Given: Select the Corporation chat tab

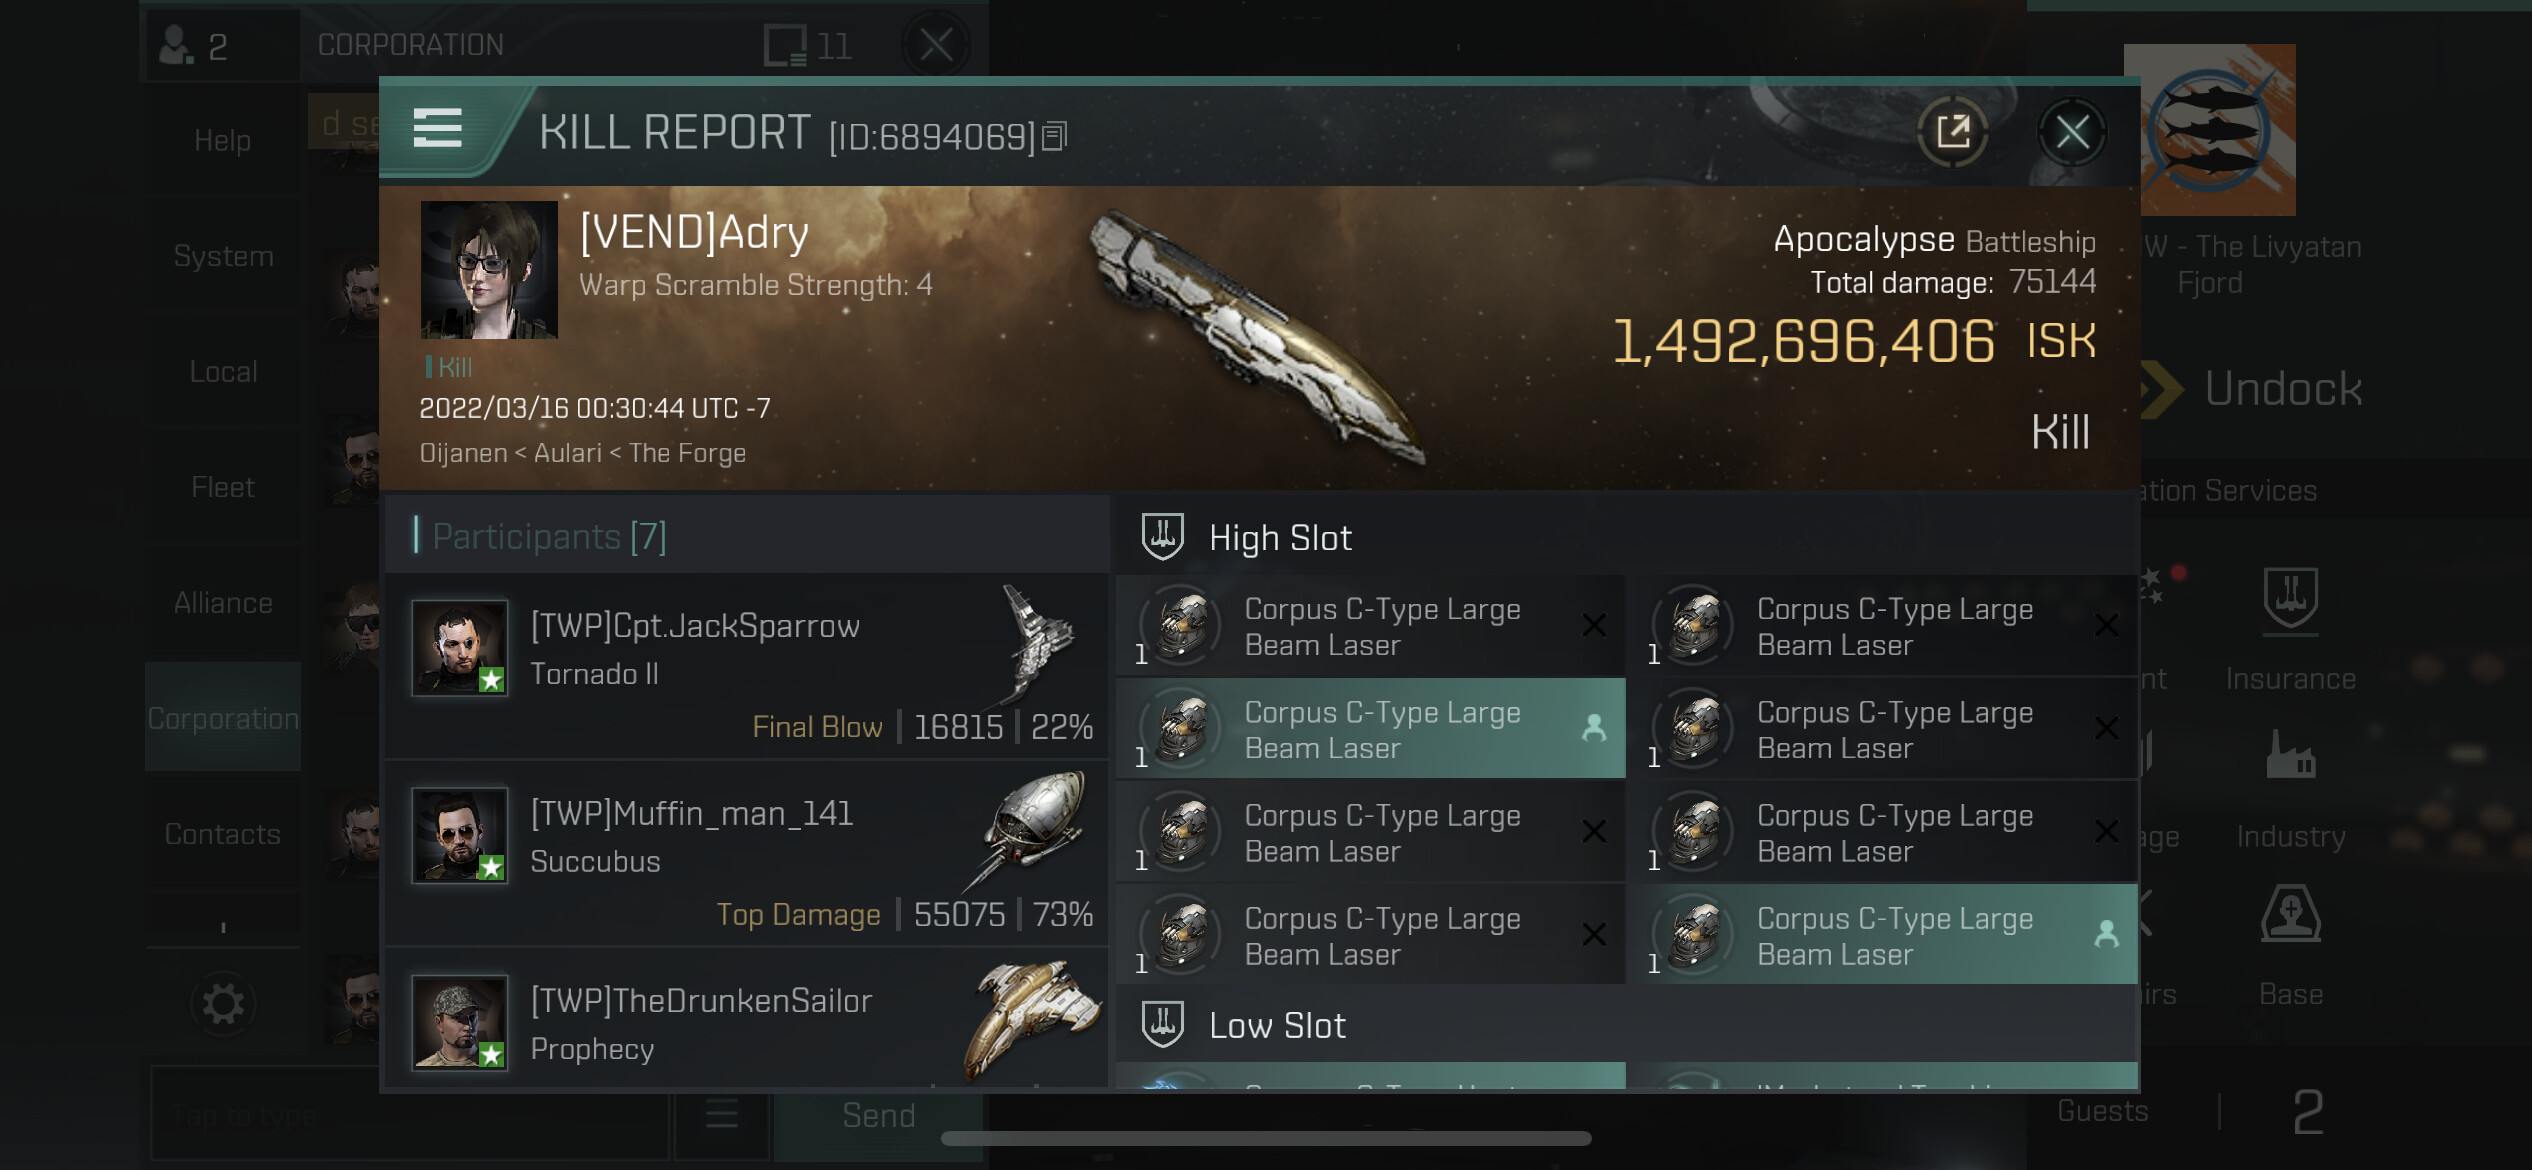Looking at the screenshot, I should click(223, 718).
